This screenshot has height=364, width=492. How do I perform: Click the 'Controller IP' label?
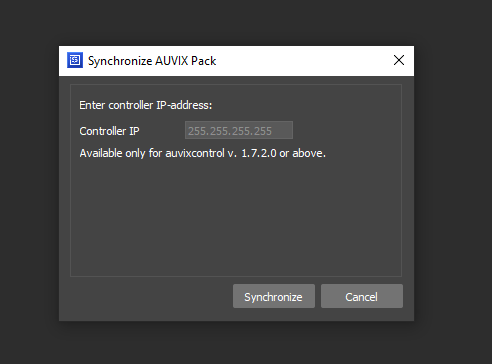109,131
